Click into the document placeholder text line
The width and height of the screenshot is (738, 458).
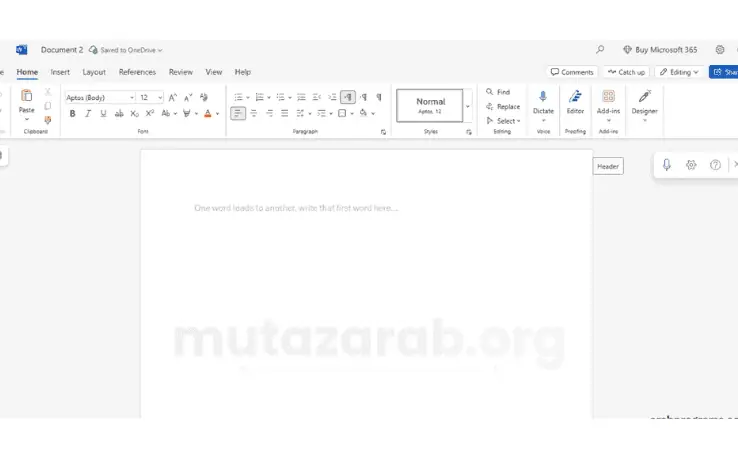tap(296, 208)
